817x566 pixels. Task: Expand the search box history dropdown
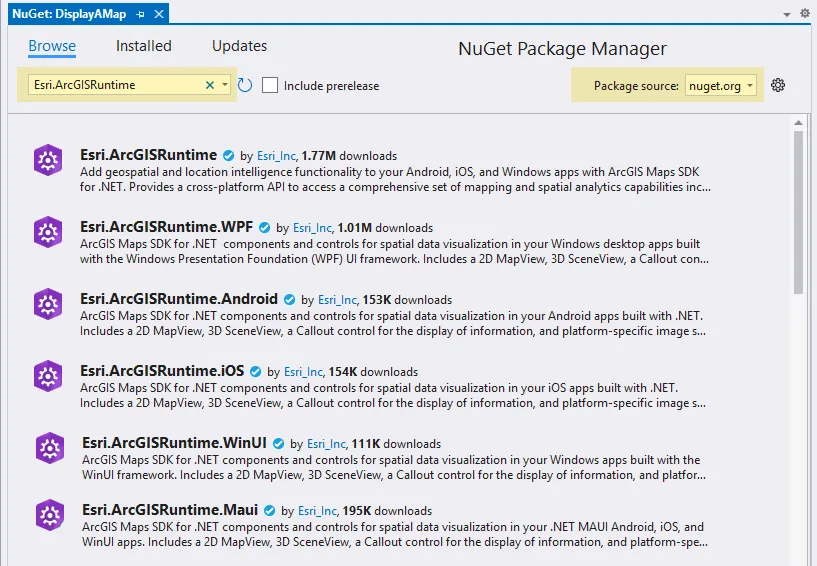pos(225,84)
